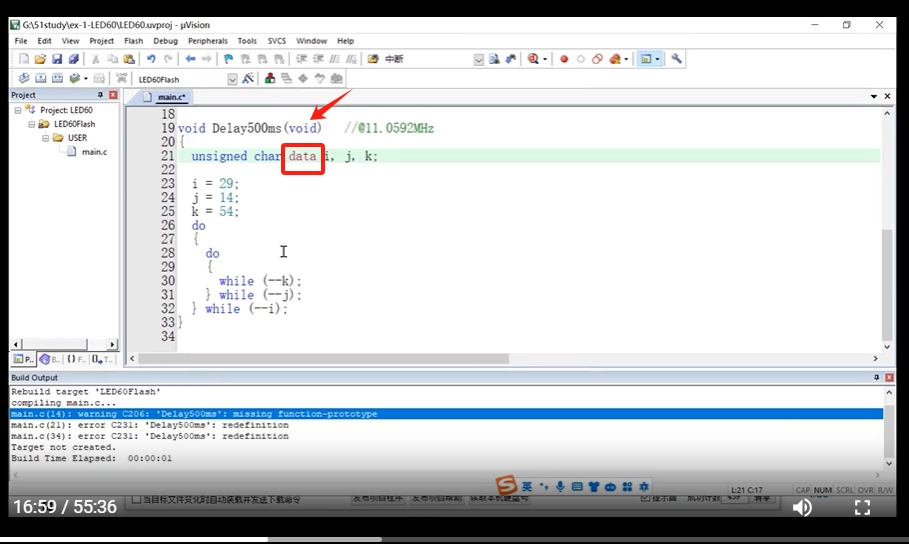
Task: Open Options for Target magic wand
Action: [248, 78]
